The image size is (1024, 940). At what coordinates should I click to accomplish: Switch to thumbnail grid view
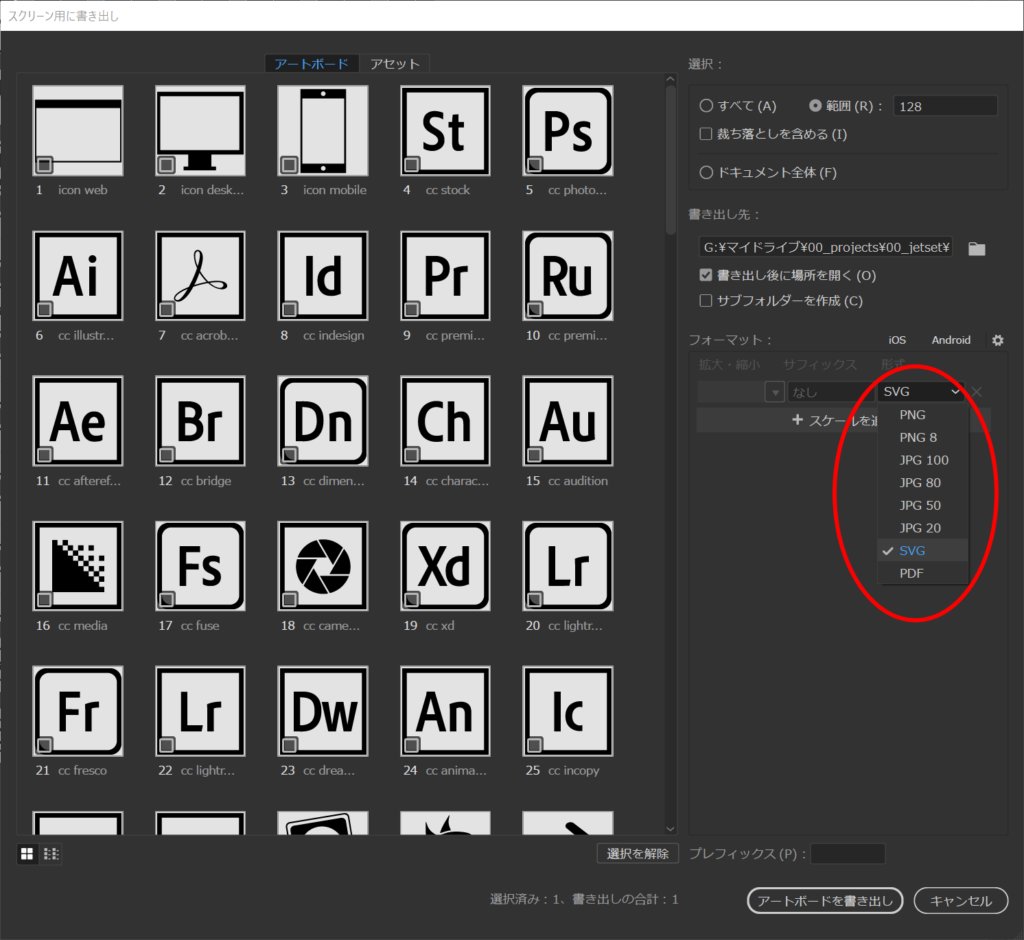[27, 854]
